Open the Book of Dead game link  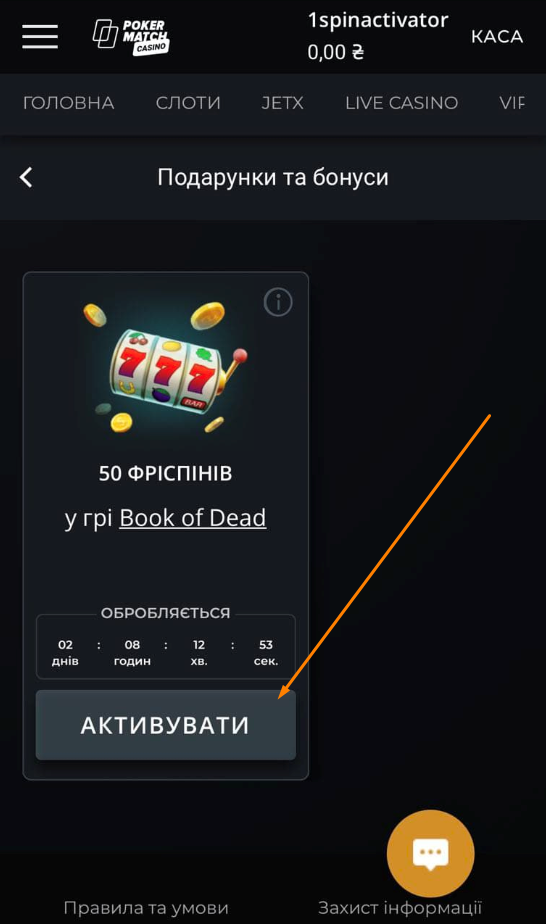point(193,518)
